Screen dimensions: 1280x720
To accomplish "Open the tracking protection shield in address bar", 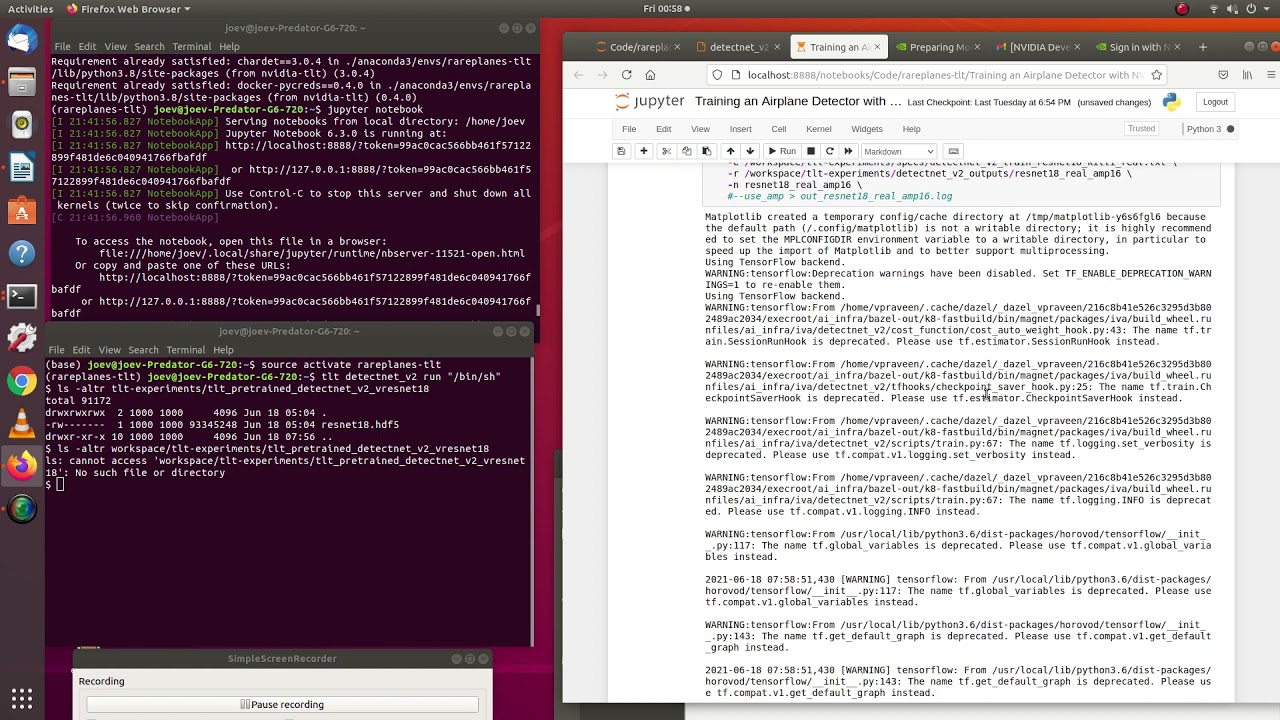I will [x=717, y=75].
